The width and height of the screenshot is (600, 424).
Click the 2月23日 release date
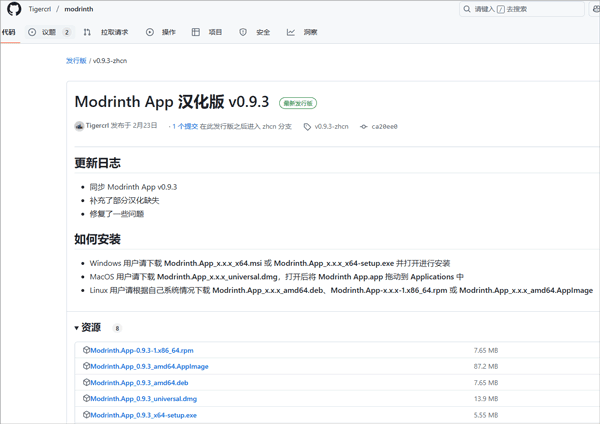145,126
